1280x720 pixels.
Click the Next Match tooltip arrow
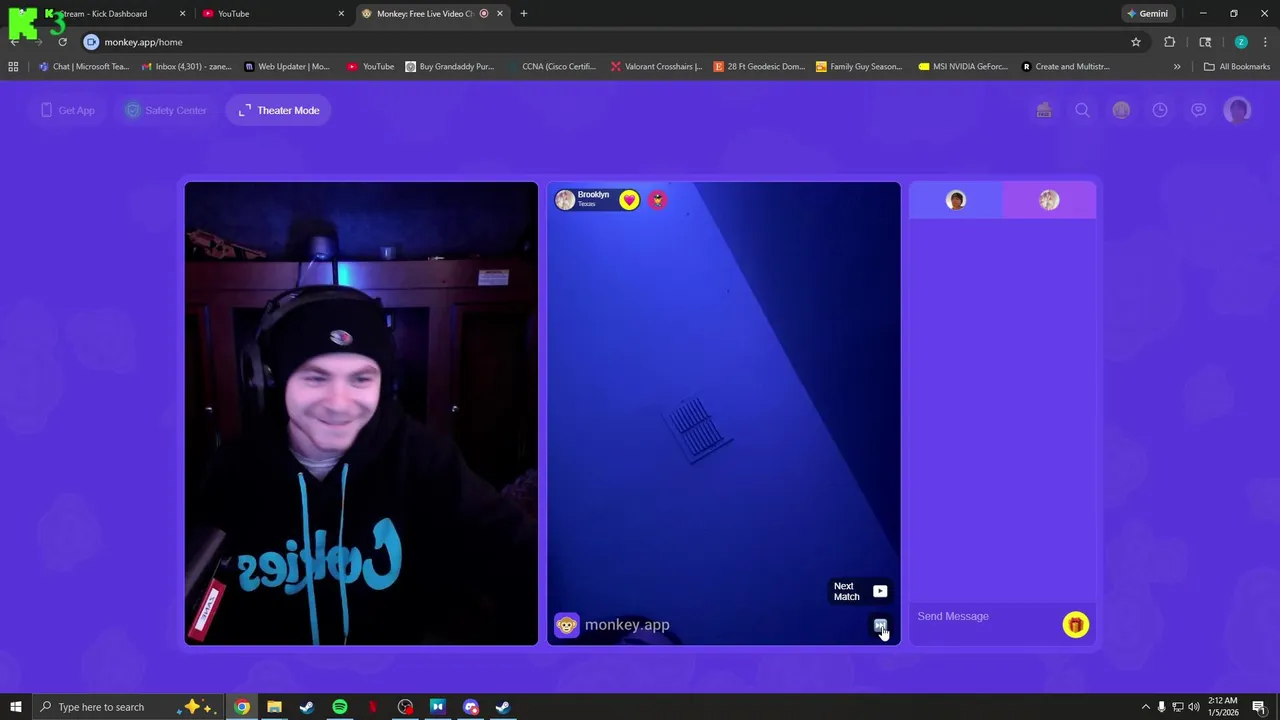pos(880,591)
